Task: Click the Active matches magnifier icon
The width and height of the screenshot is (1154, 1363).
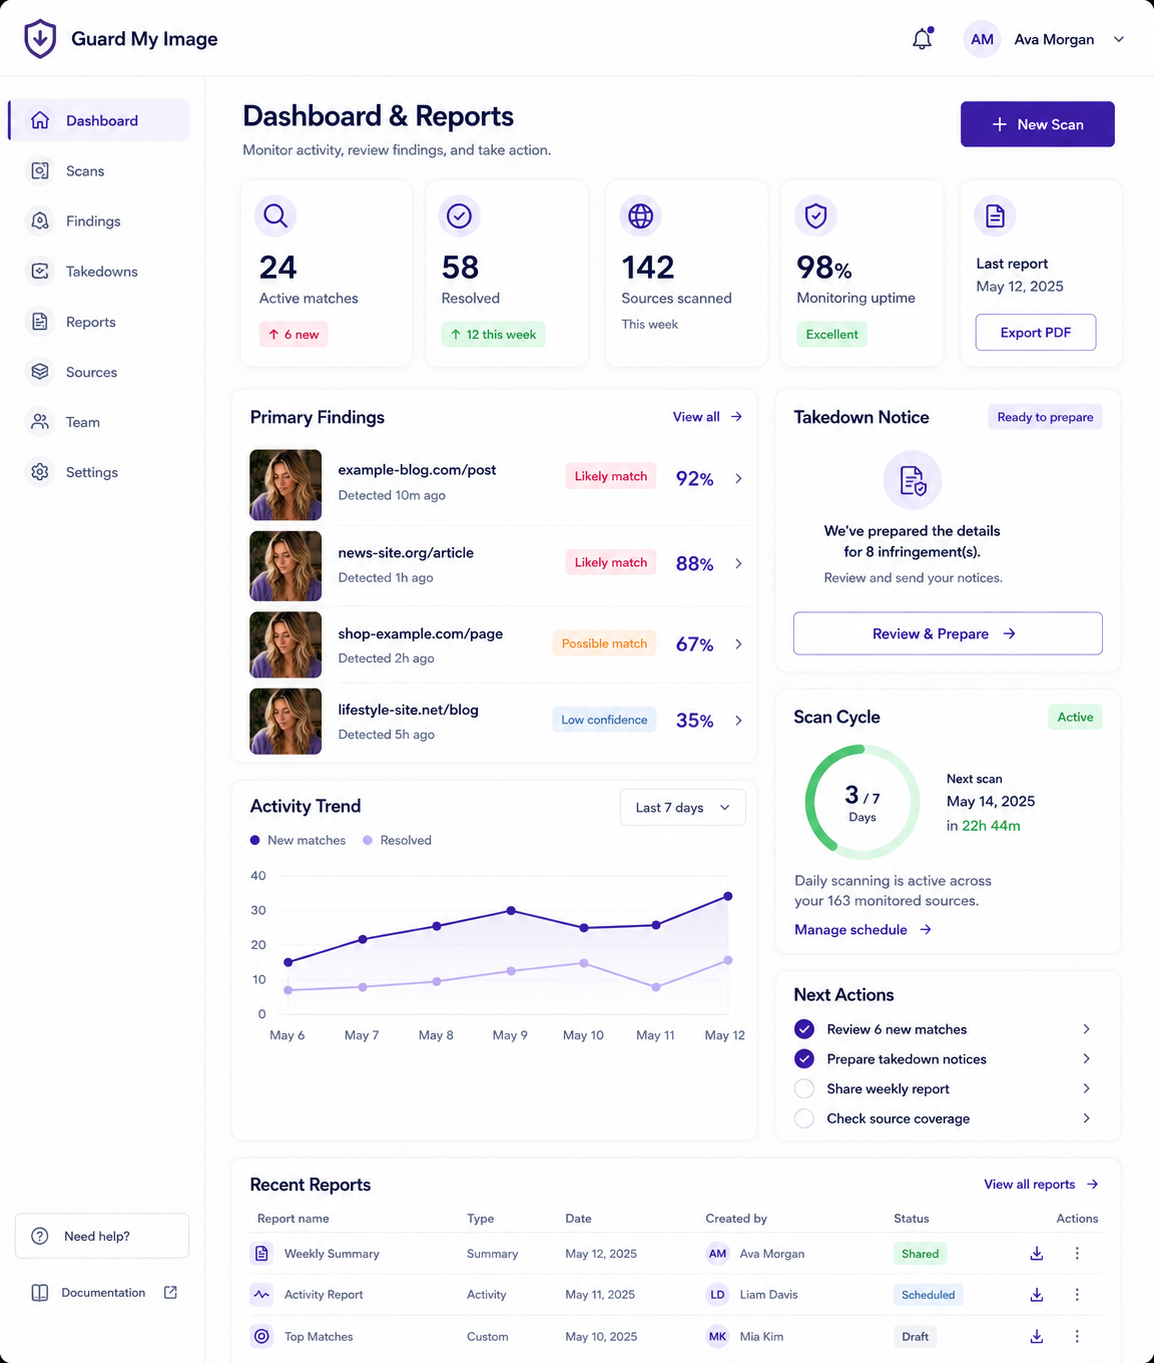Action: click(276, 215)
